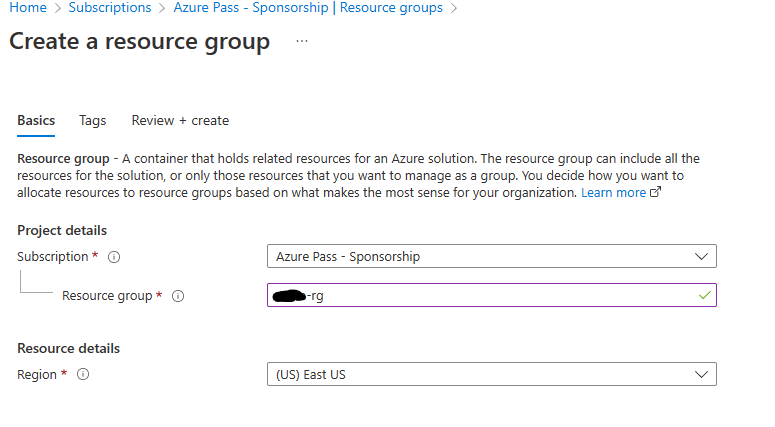775x427 pixels.
Task: Click the Subscription field label
Action: click(x=53, y=256)
